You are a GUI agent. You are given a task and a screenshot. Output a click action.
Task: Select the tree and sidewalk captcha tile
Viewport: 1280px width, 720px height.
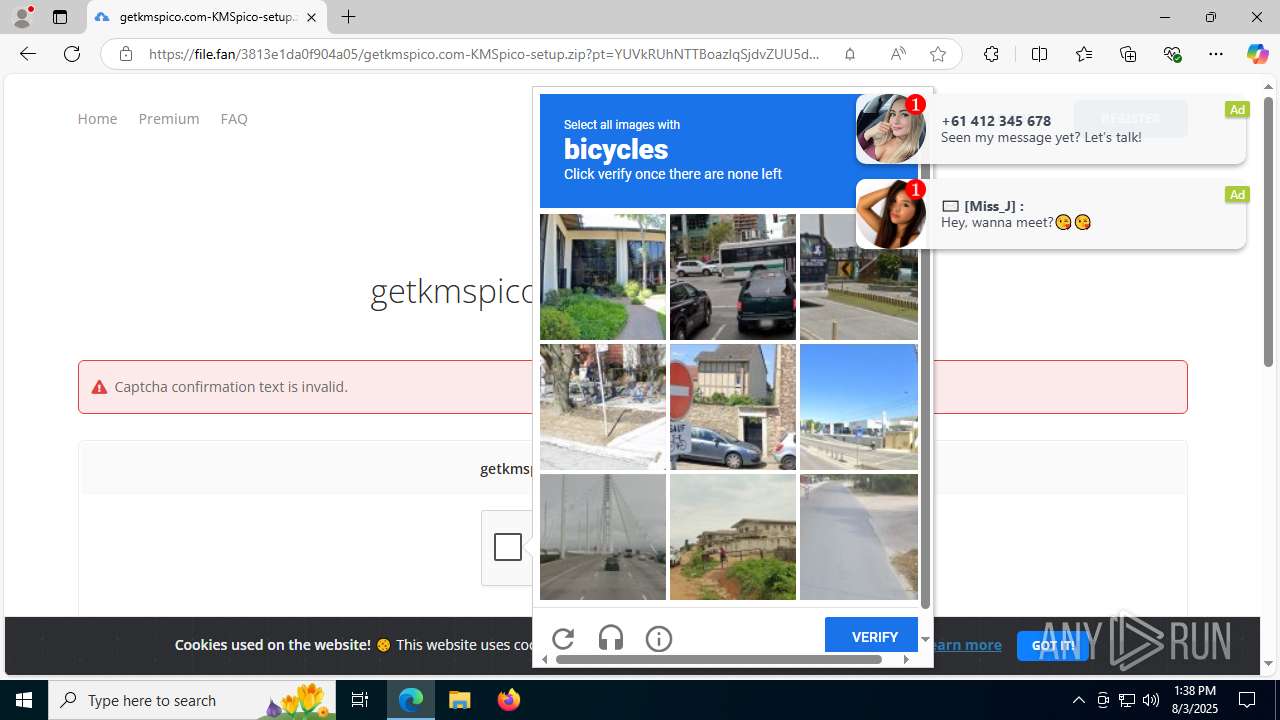[603, 407]
